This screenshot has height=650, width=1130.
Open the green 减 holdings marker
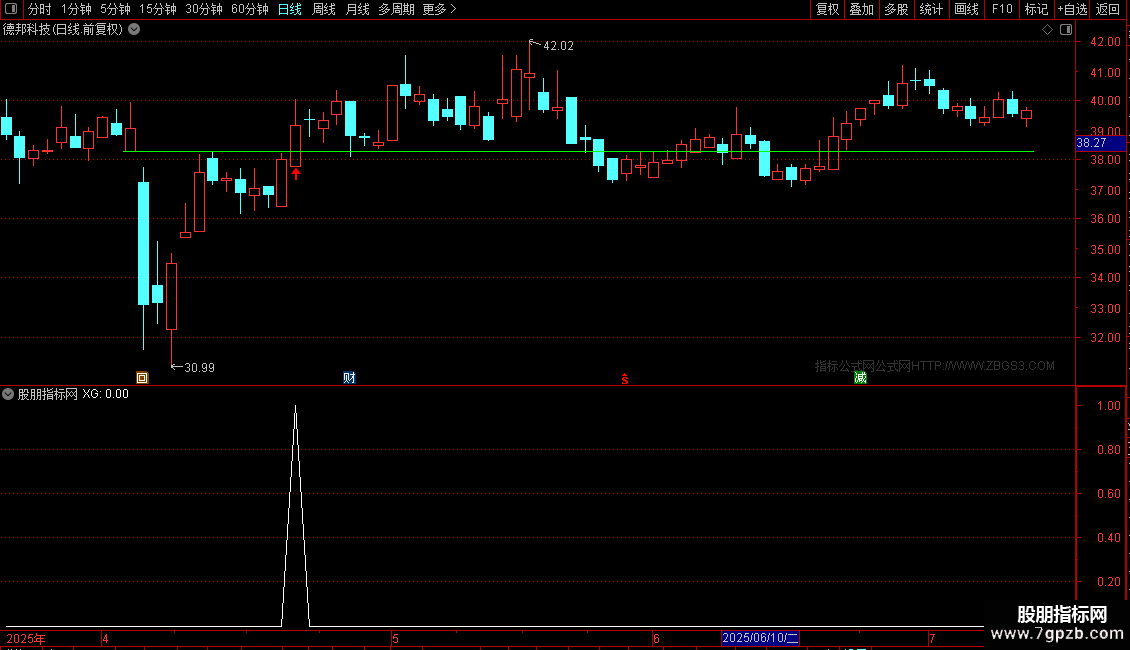[860, 378]
